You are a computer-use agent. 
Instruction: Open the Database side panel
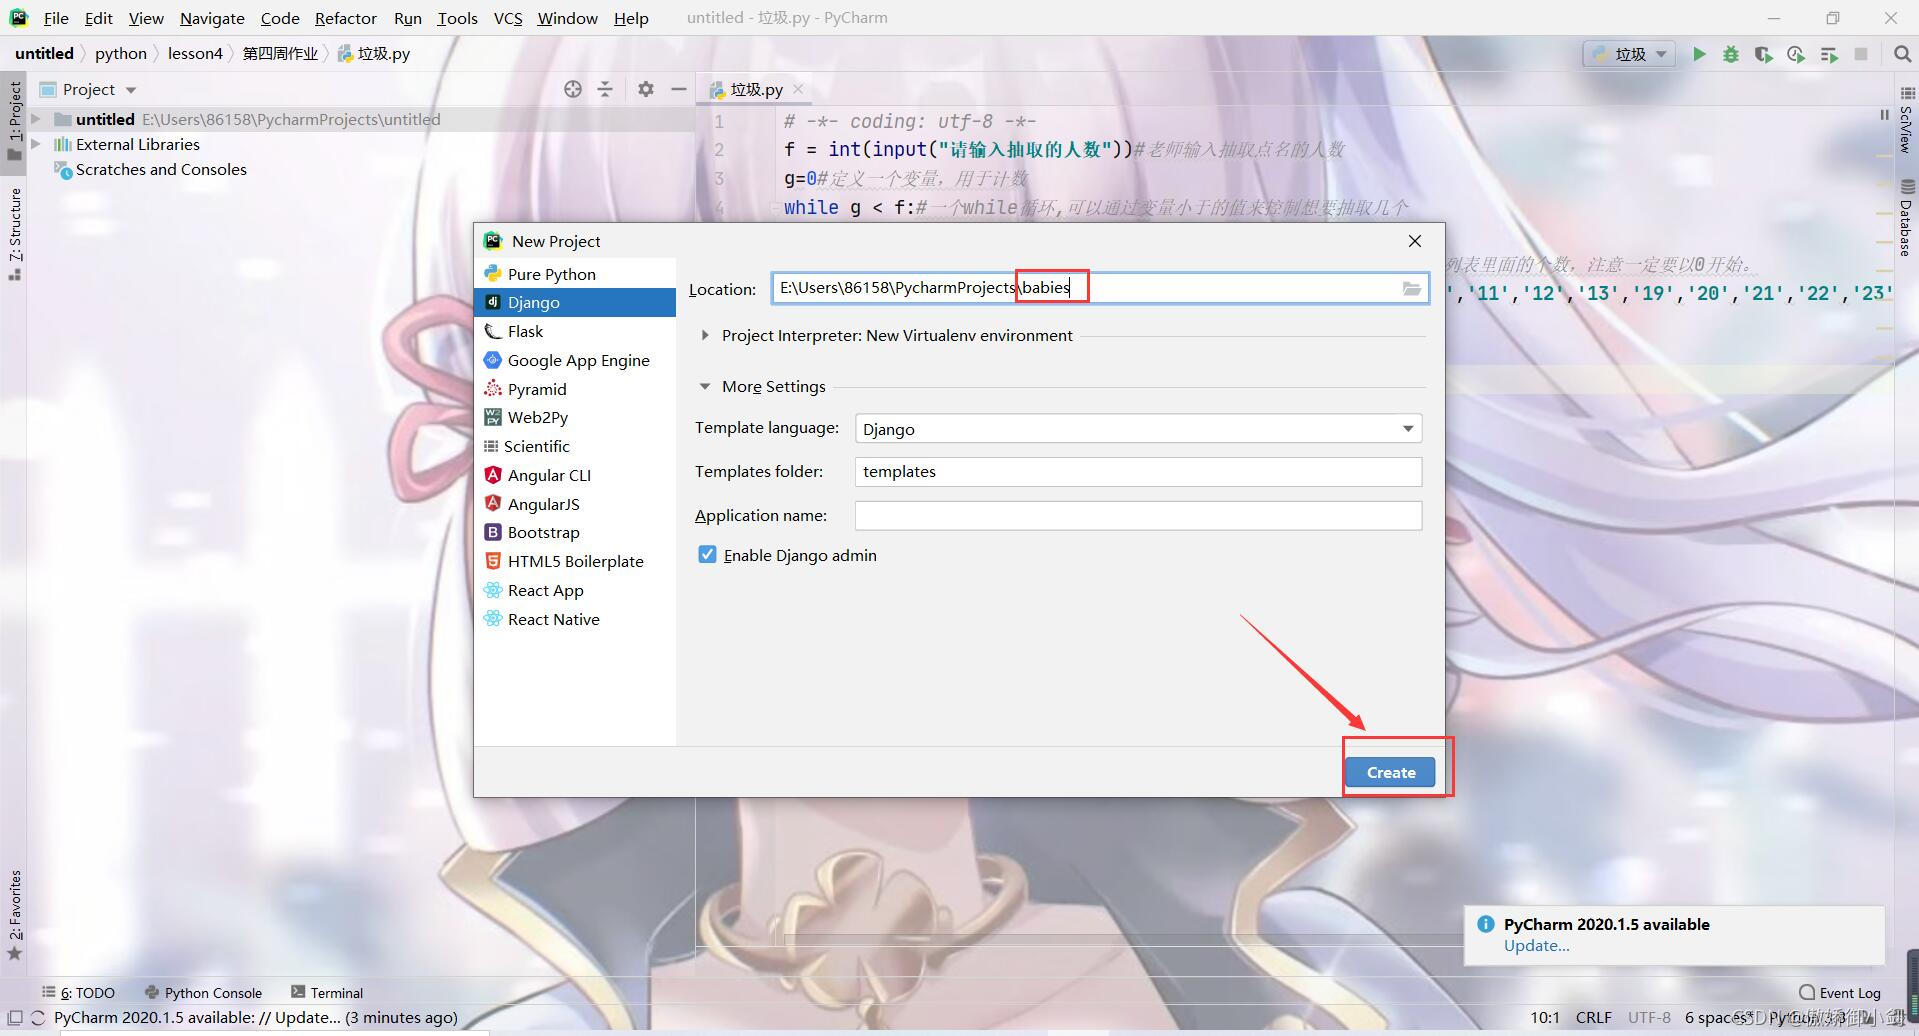click(1906, 218)
